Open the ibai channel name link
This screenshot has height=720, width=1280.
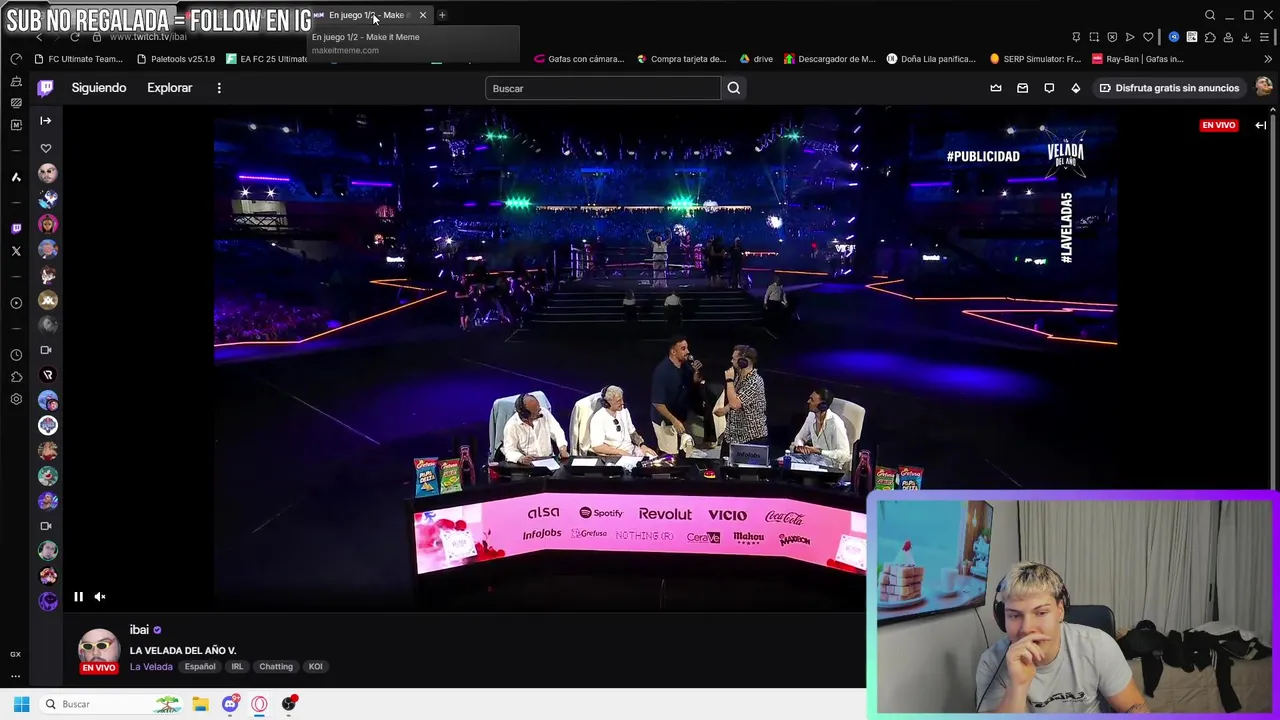pyautogui.click(x=139, y=630)
